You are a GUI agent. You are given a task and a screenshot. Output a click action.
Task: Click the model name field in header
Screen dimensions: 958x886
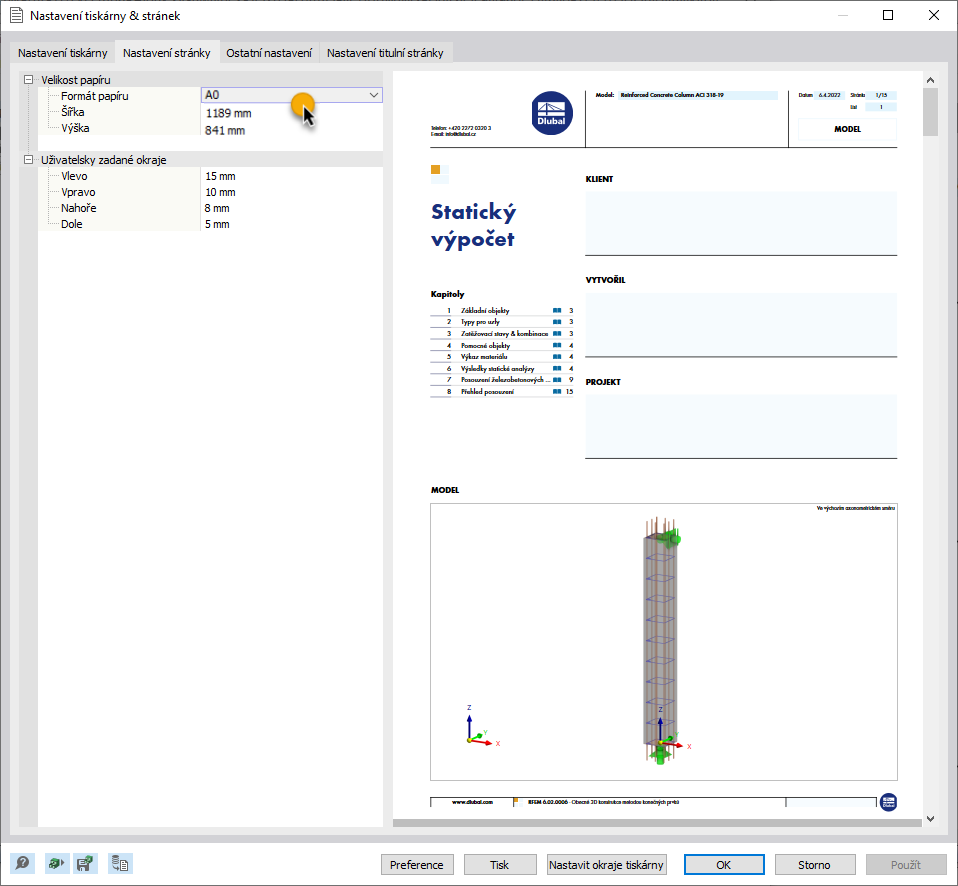(698, 95)
